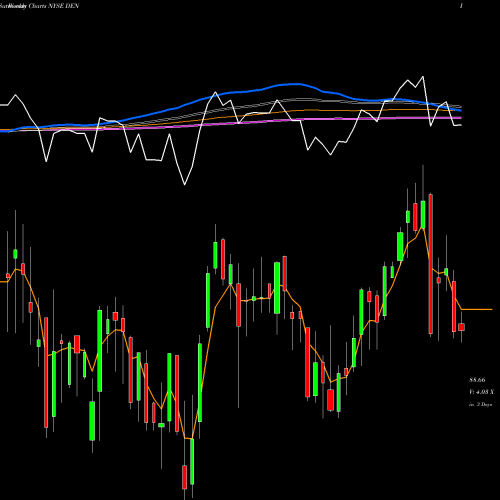Click the V: 4.03 X volume label
This screenshot has width=500, height=500.
481,392
